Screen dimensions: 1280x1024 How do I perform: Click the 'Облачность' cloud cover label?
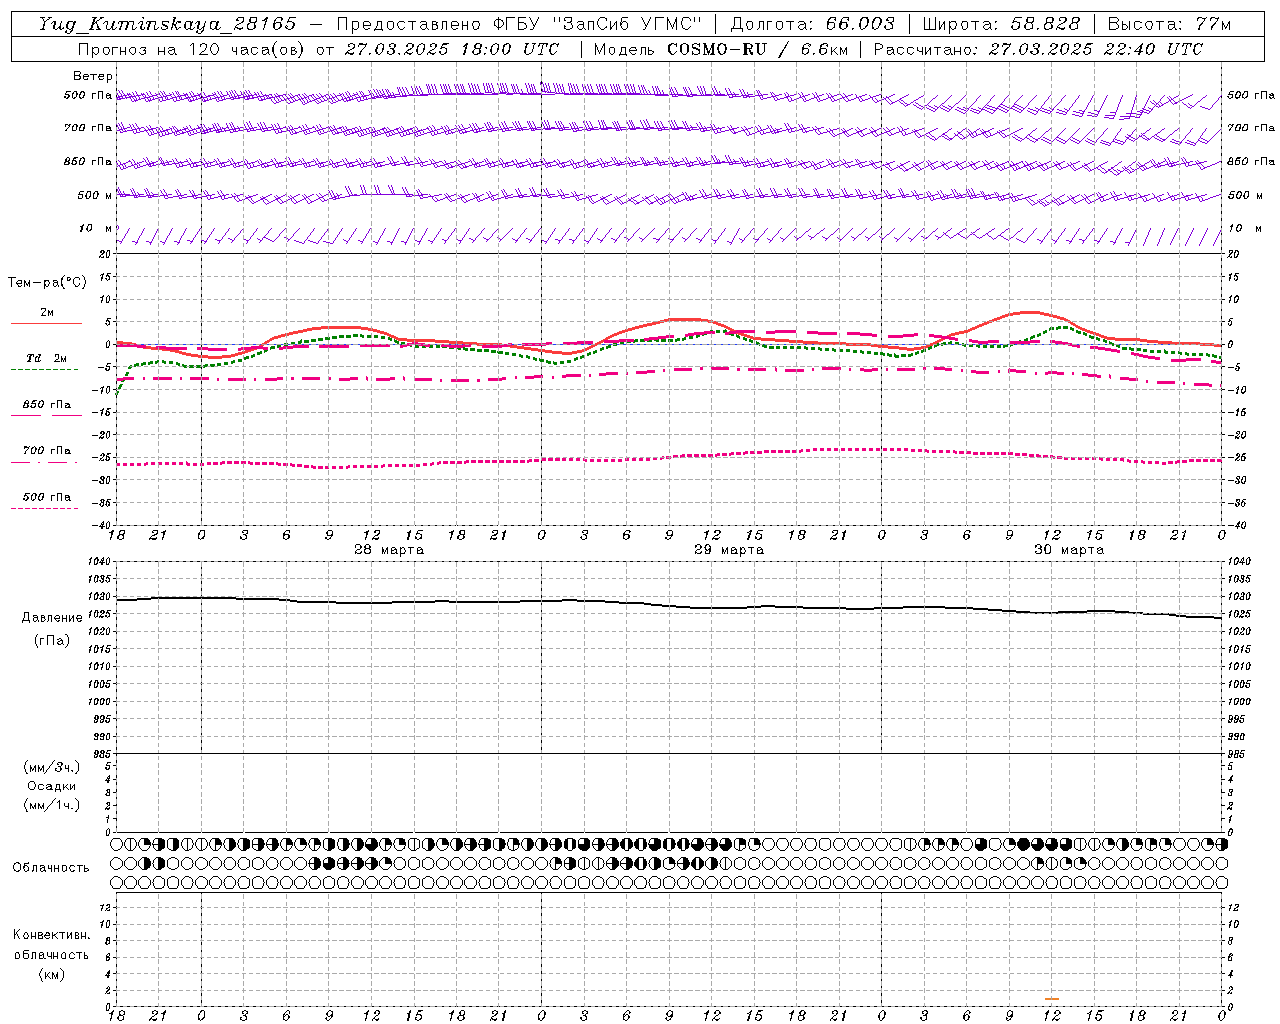coord(51,868)
